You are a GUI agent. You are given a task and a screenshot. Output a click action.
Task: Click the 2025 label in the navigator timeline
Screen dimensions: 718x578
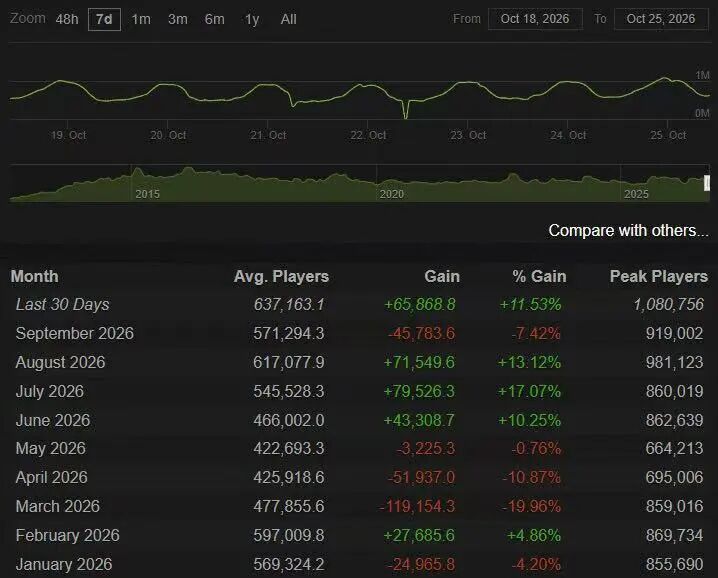coord(636,194)
